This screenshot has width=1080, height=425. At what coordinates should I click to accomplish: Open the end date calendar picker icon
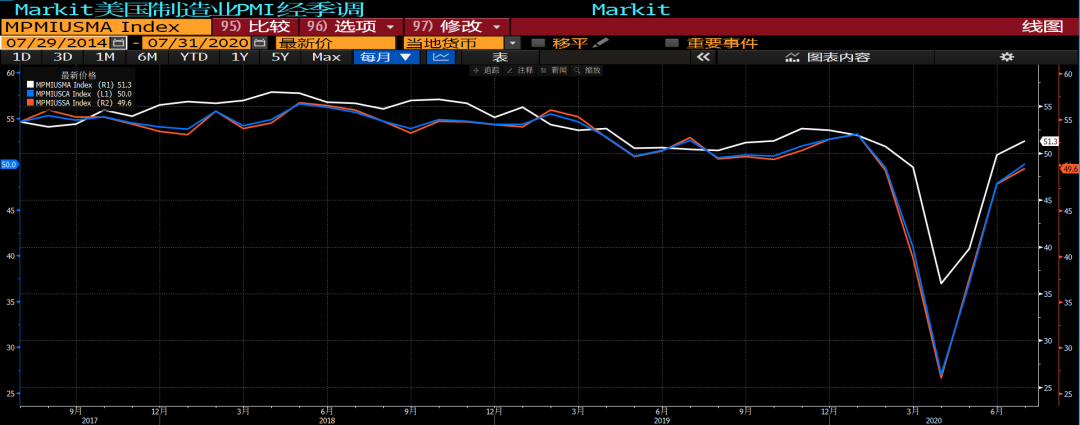coord(260,43)
